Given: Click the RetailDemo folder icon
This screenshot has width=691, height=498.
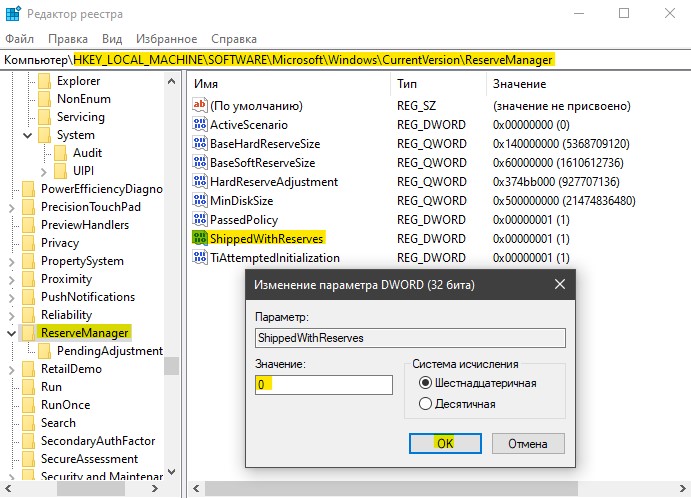Looking at the screenshot, I should (29, 369).
